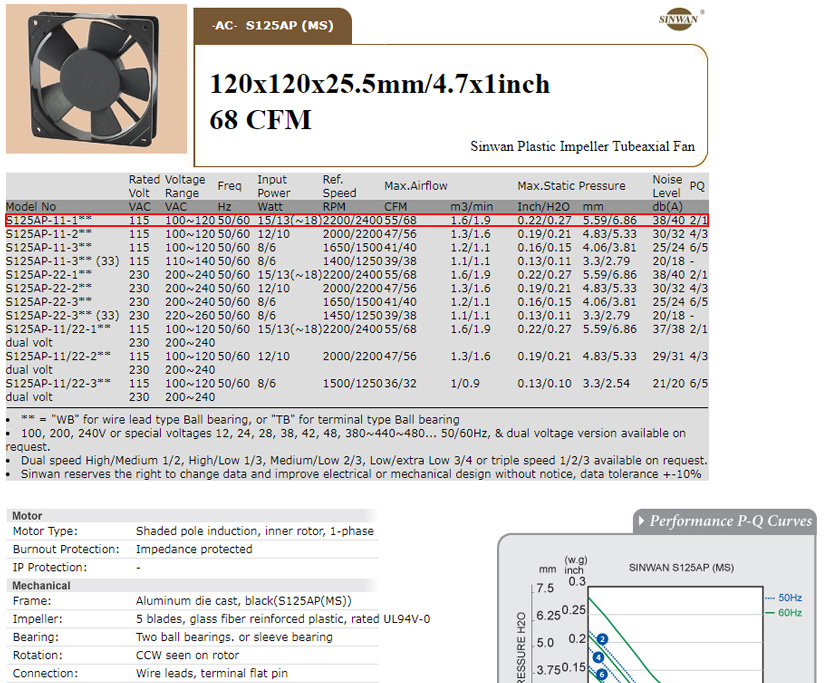
Task: Click the 60Hz legend entry
Action: pyautogui.click(x=784, y=613)
